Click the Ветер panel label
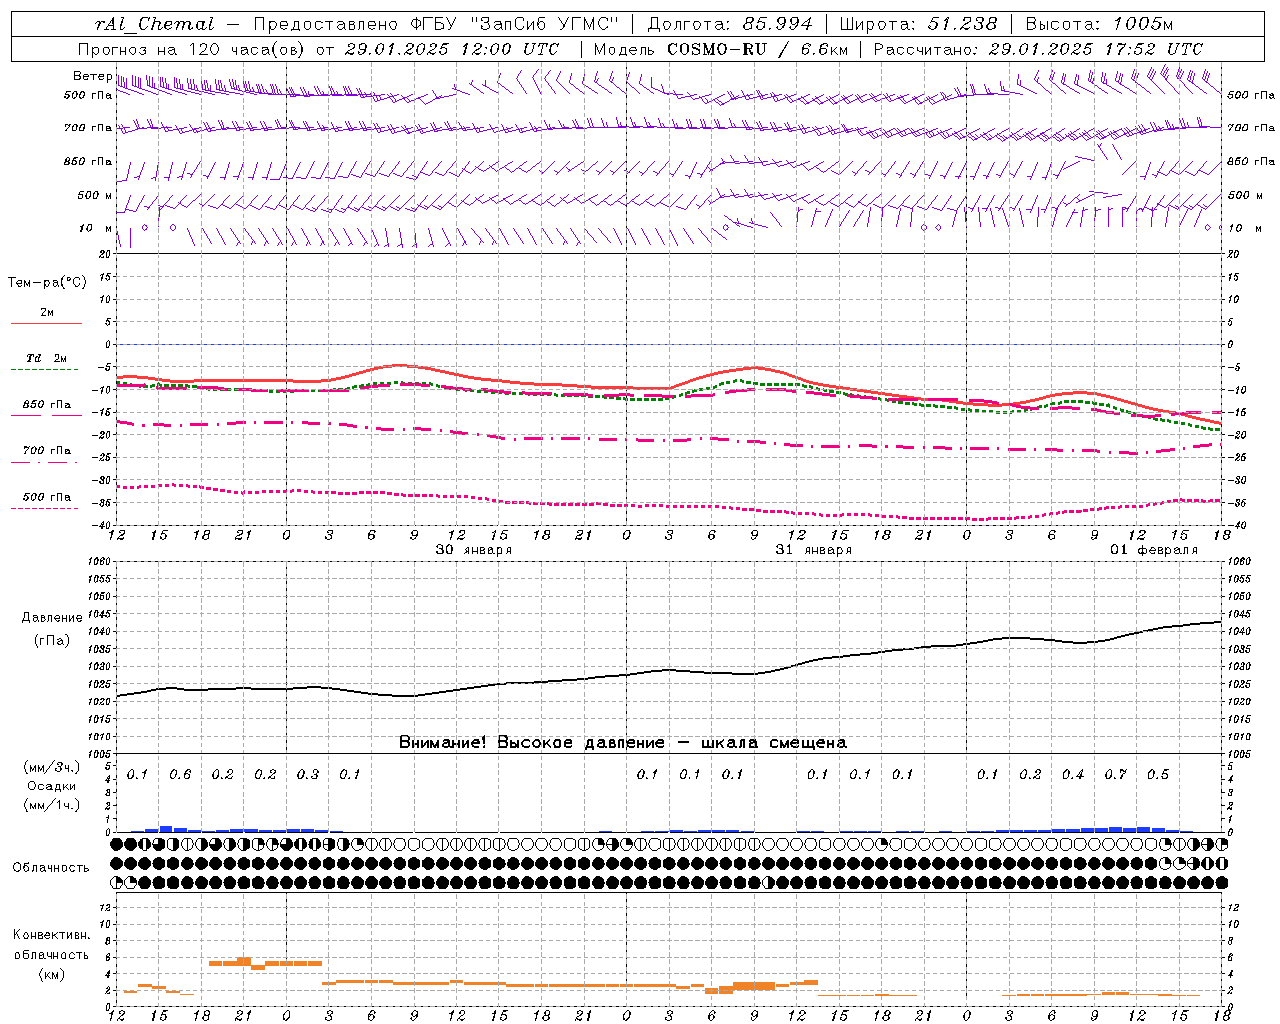The height and width of the screenshot is (1024, 1280). [x=92, y=76]
